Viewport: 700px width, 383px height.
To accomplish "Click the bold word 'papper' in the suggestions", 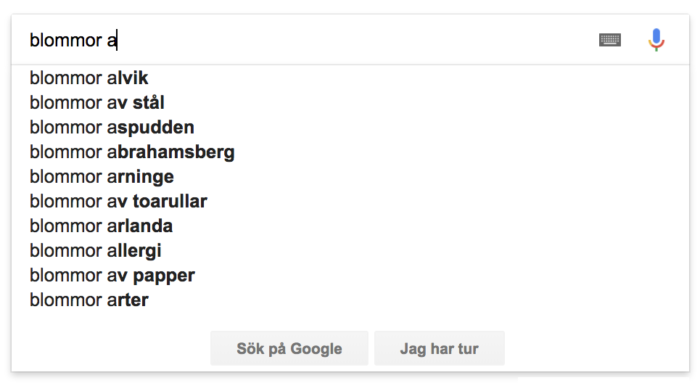I will point(164,276).
